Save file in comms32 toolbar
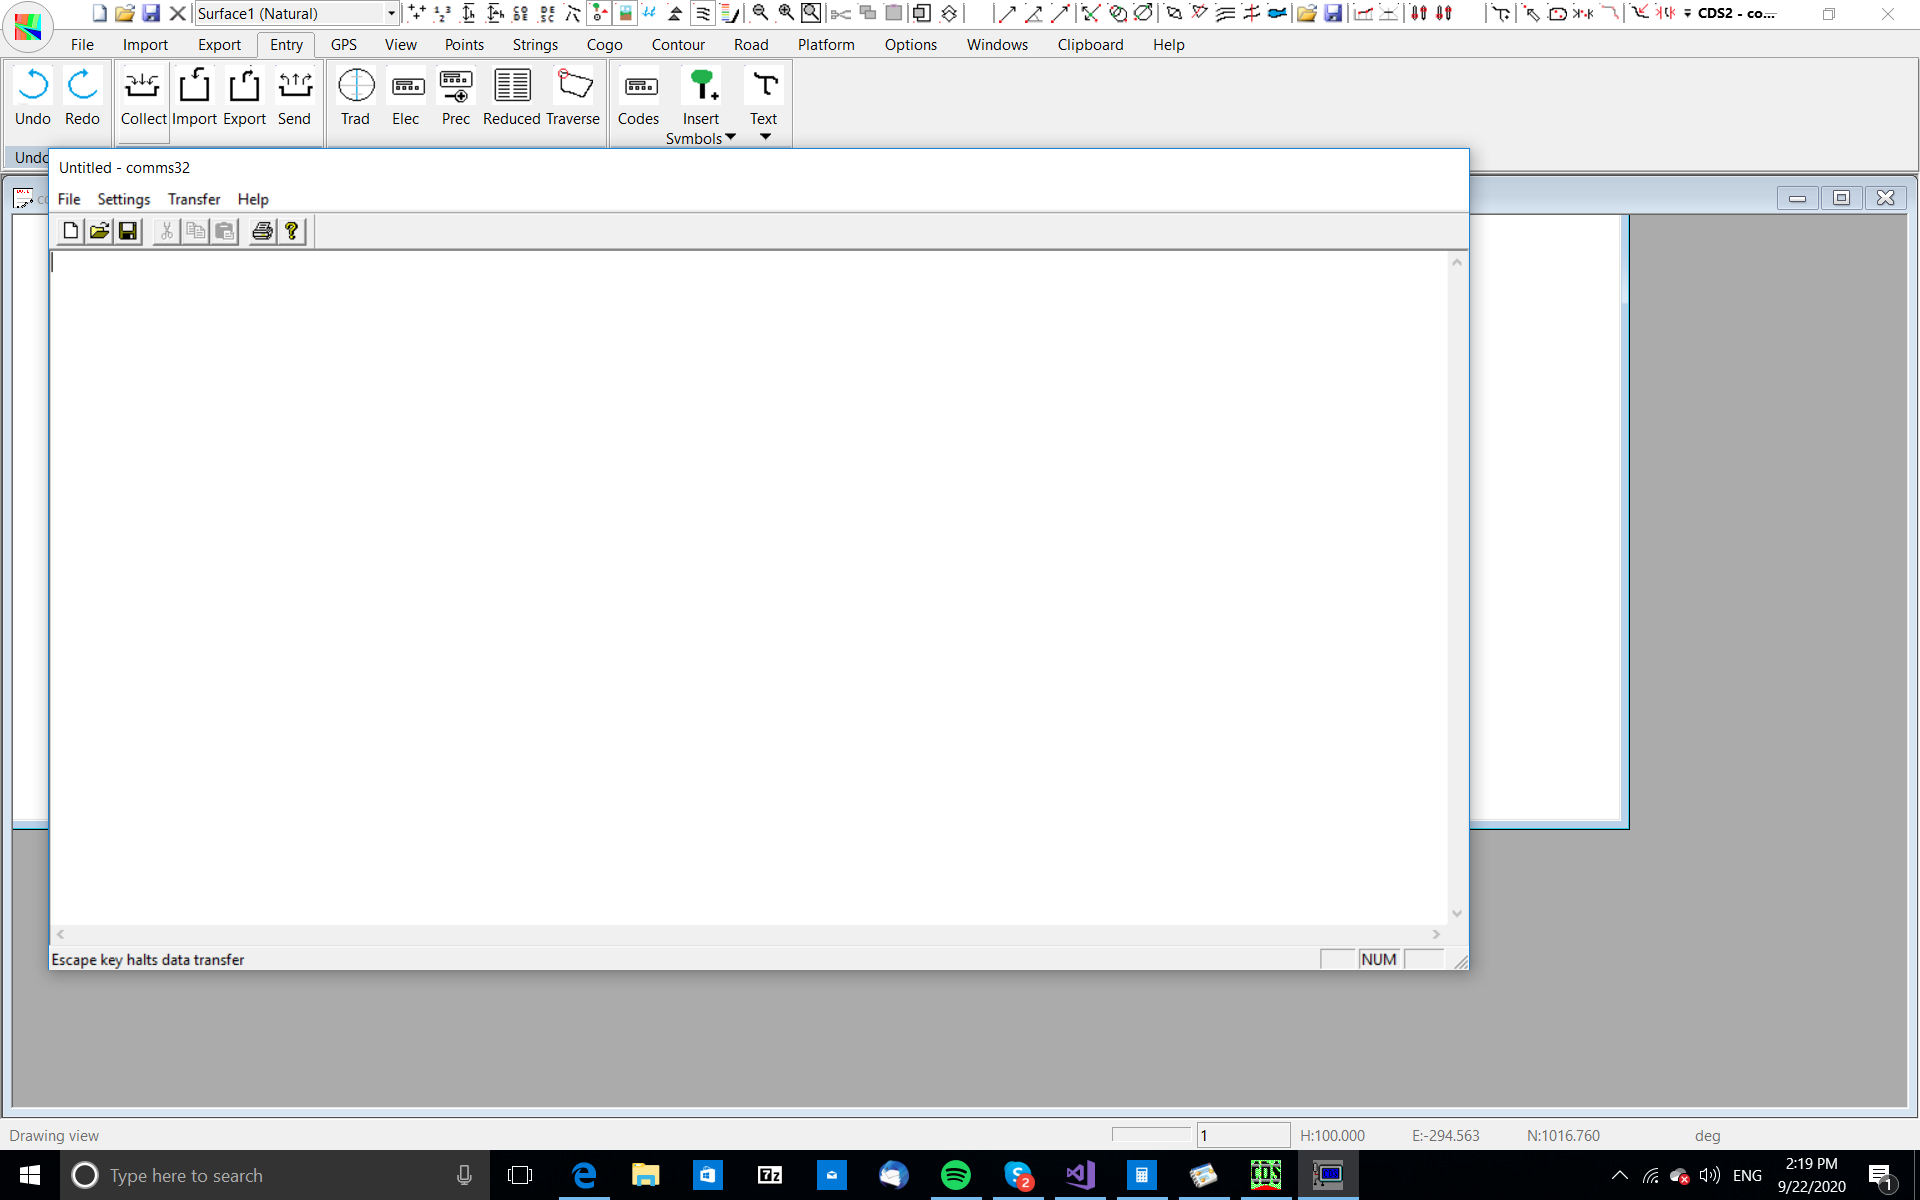 pos(128,231)
